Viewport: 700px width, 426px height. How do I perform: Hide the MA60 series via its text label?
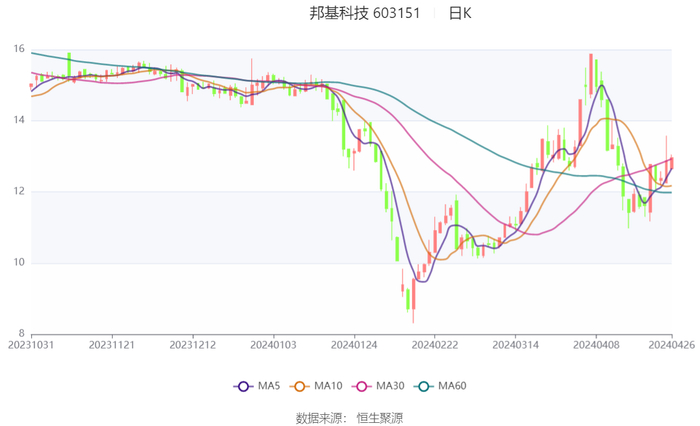pos(452,386)
